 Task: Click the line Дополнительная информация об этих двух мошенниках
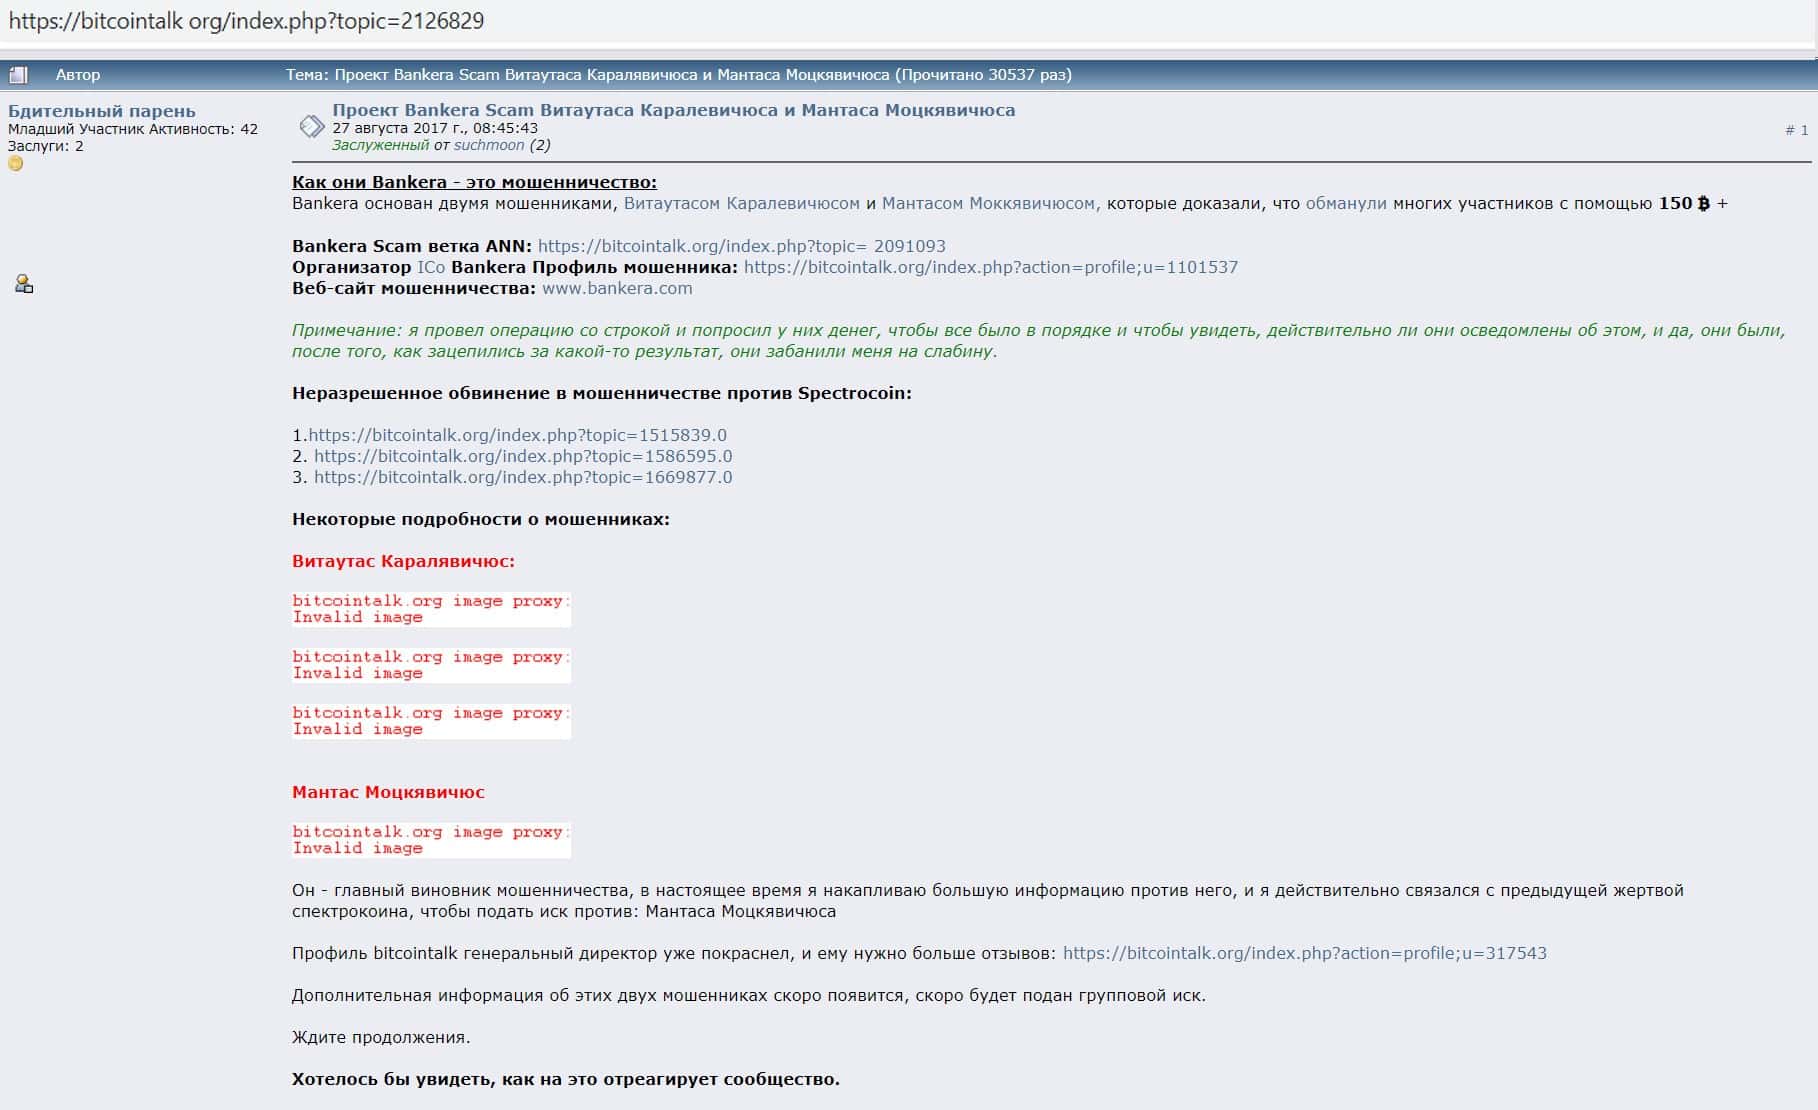click(749, 995)
